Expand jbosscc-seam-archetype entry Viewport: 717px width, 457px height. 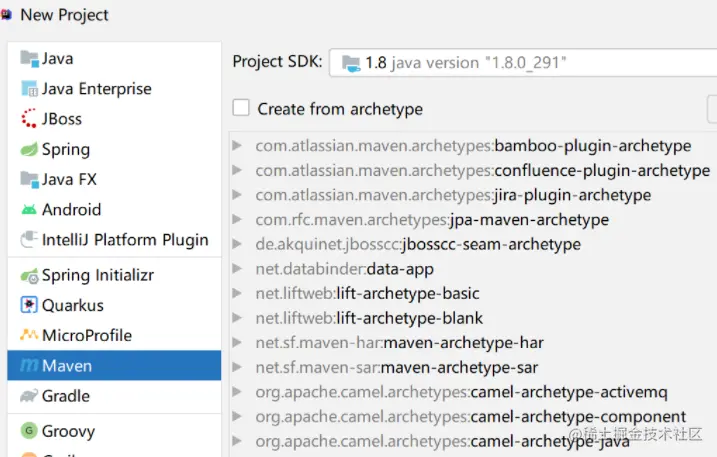coord(237,244)
